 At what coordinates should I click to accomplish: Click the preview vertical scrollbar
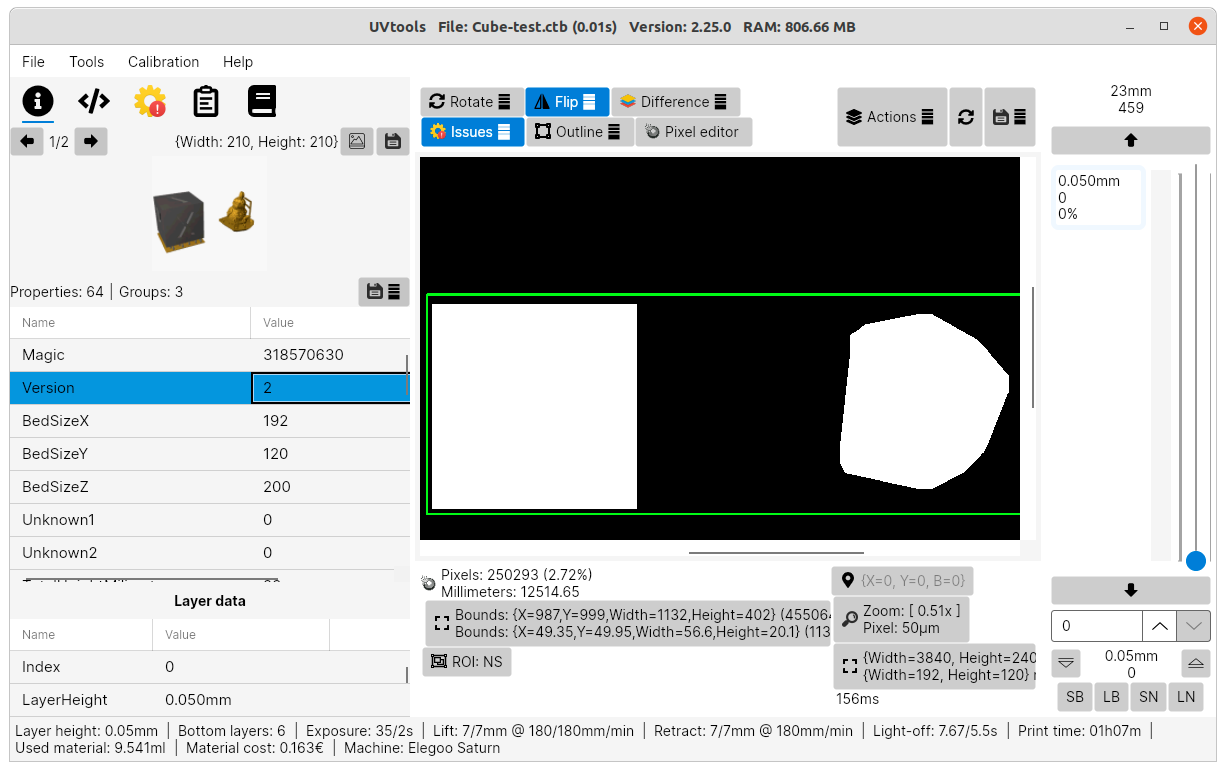[x=1032, y=347]
